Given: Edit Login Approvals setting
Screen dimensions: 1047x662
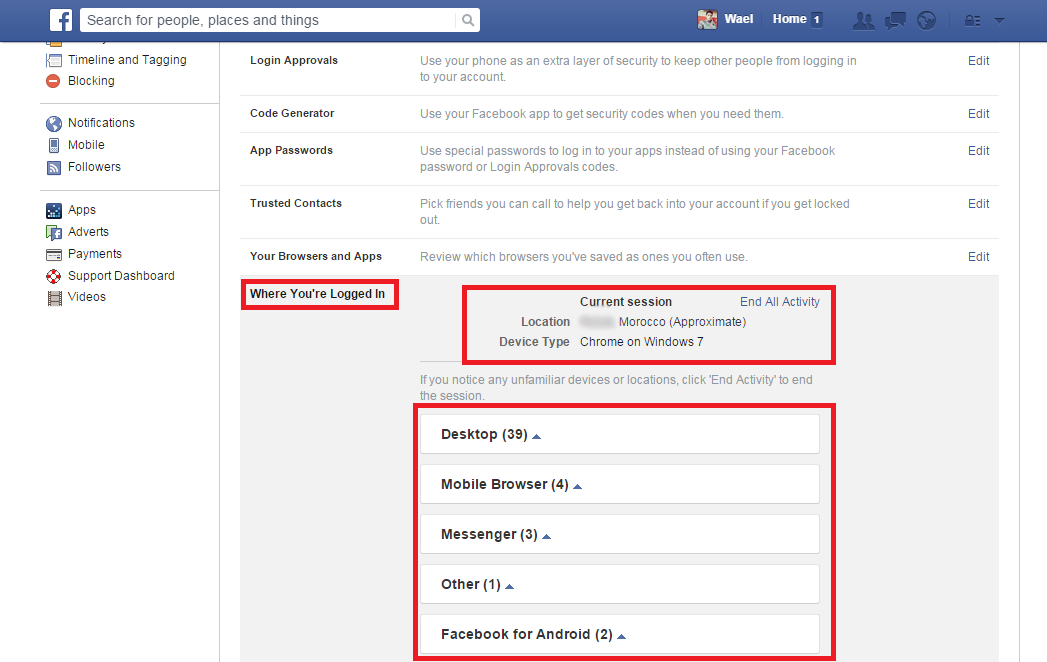Looking at the screenshot, I should pyautogui.click(x=978, y=61).
